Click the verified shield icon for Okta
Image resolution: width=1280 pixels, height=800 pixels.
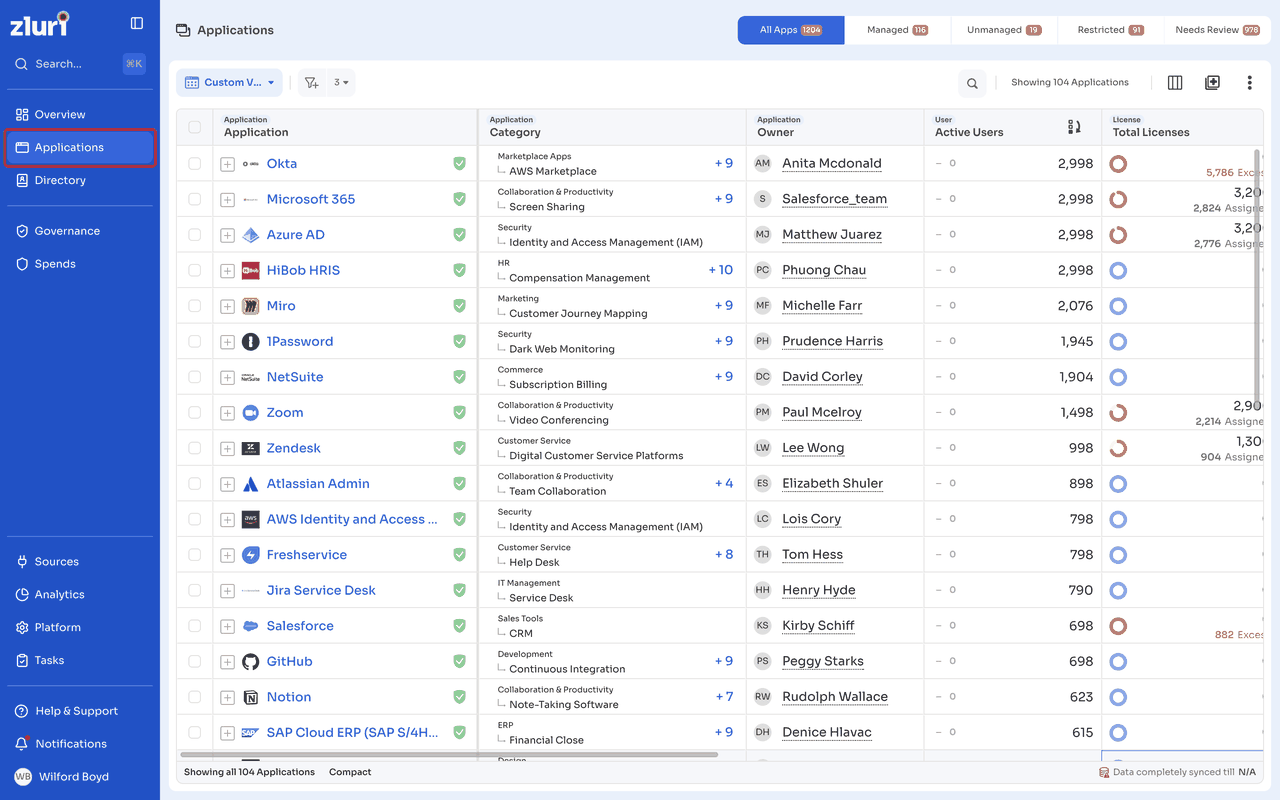(459, 163)
